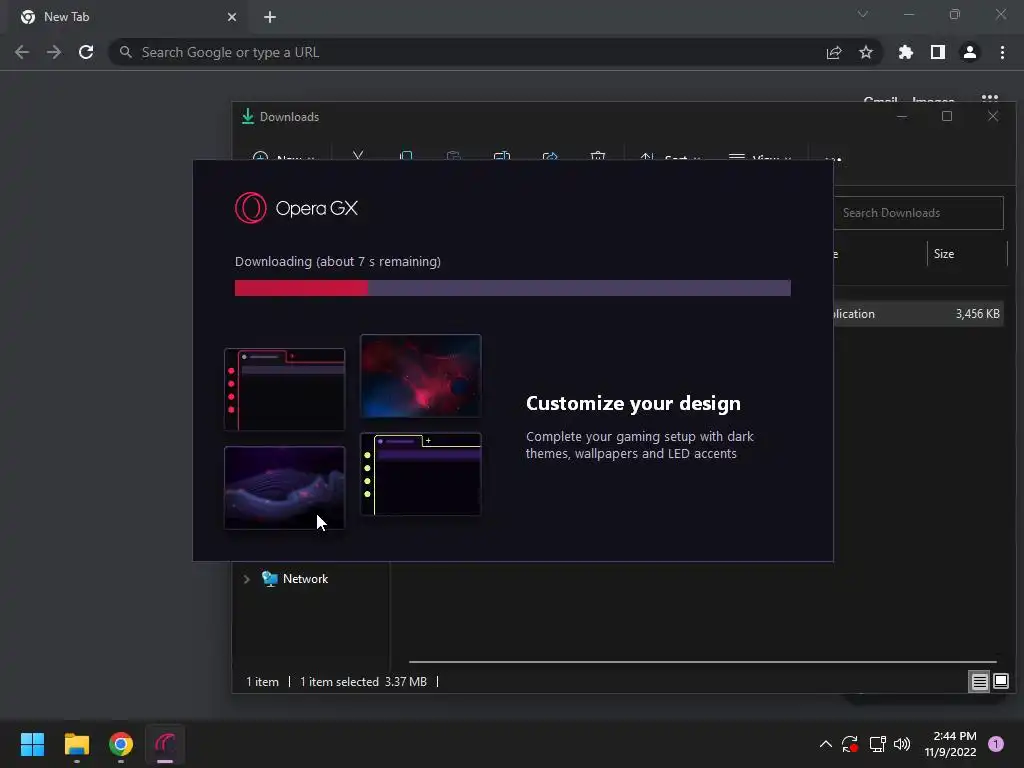Click the purple waves wallpaper thumbnail
The height and width of the screenshot is (768, 1024).
[285, 488]
